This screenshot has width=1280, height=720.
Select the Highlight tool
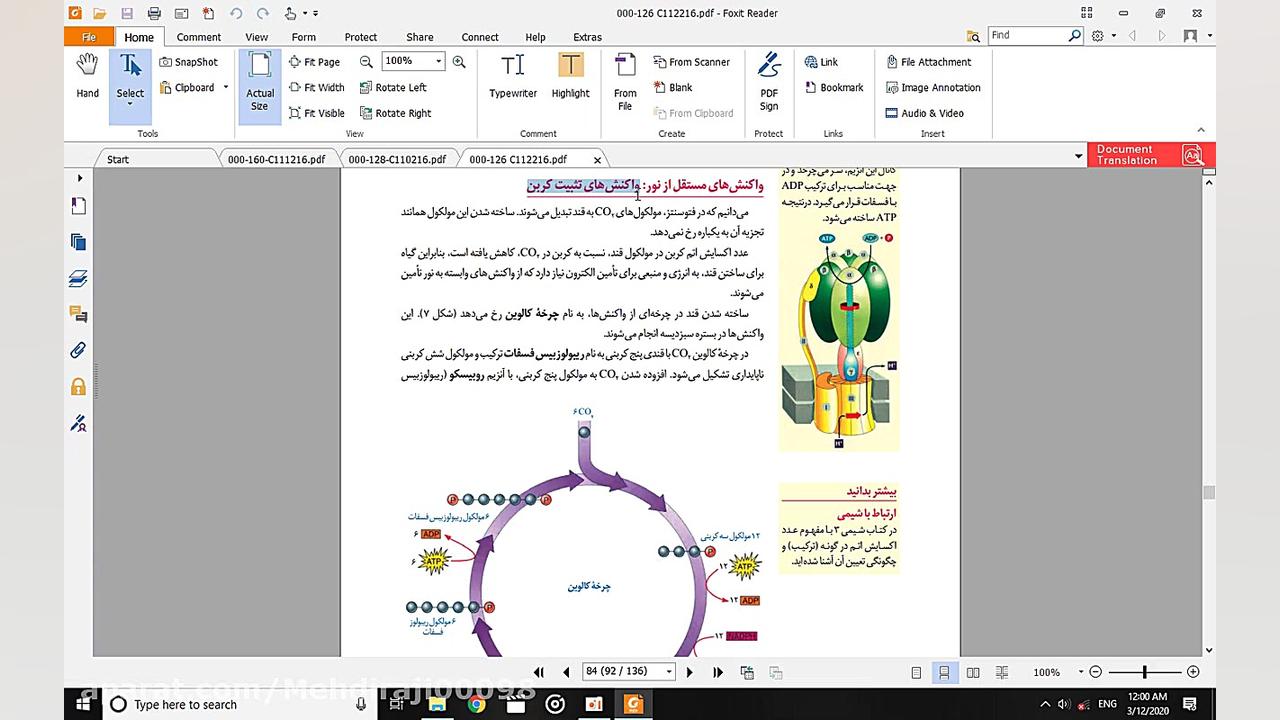pyautogui.click(x=570, y=75)
